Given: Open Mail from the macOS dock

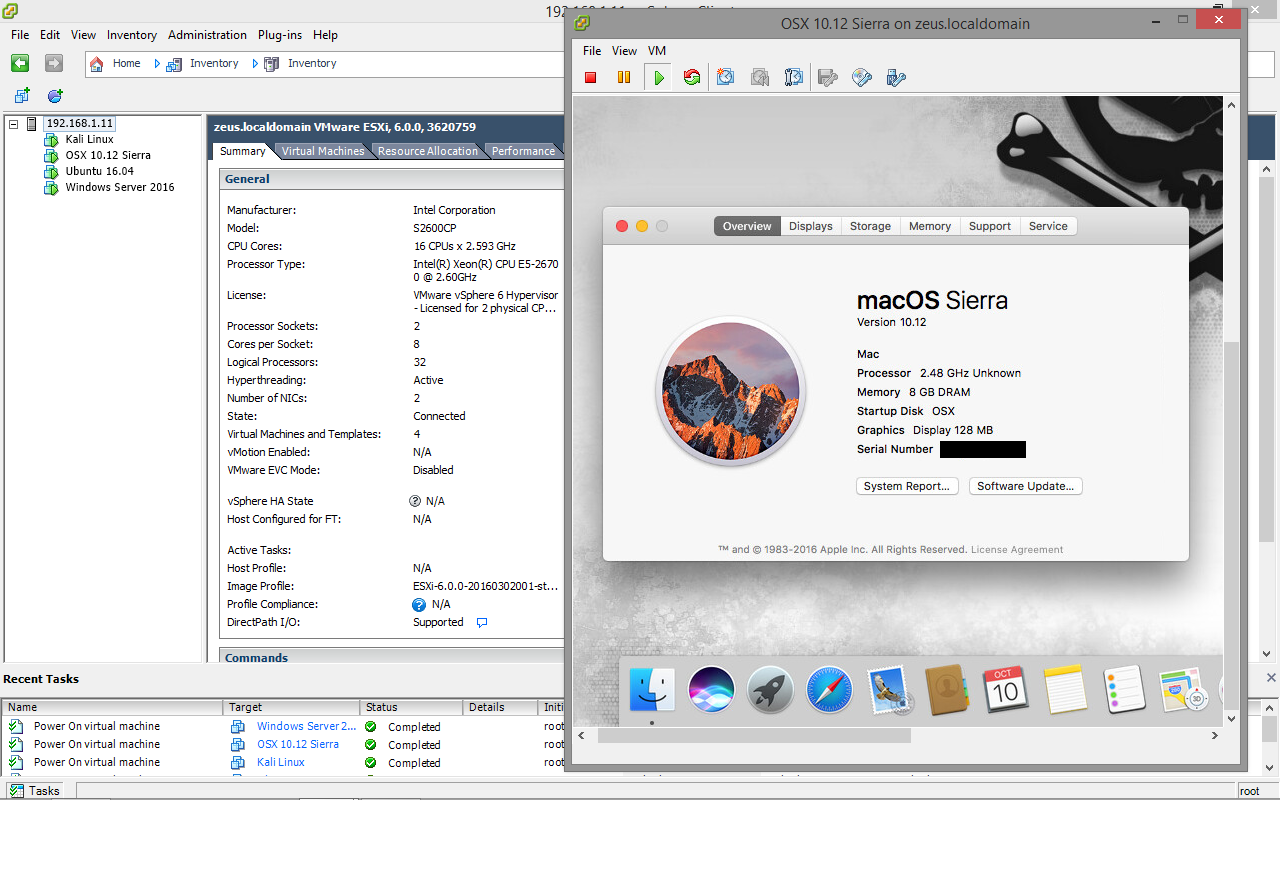Looking at the screenshot, I should (x=888, y=690).
